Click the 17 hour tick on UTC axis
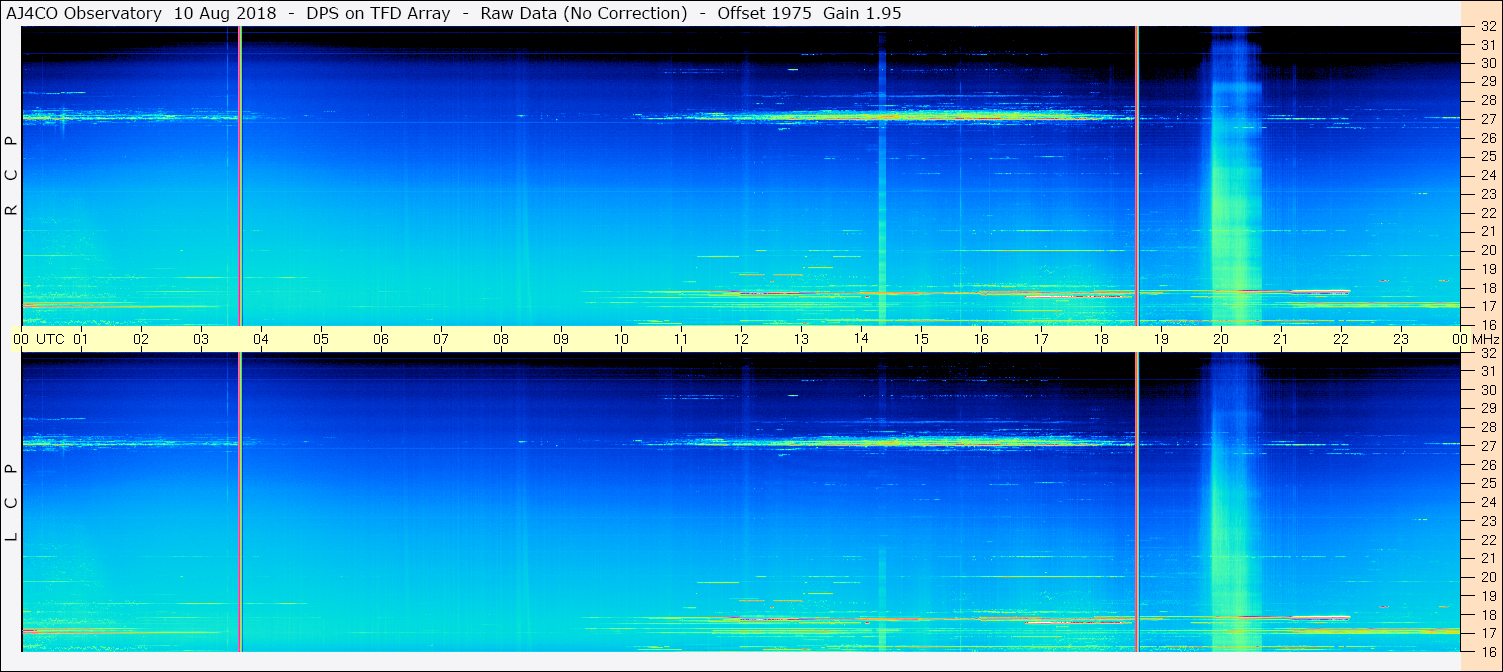Image resolution: width=1503 pixels, height=672 pixels. [1041, 339]
